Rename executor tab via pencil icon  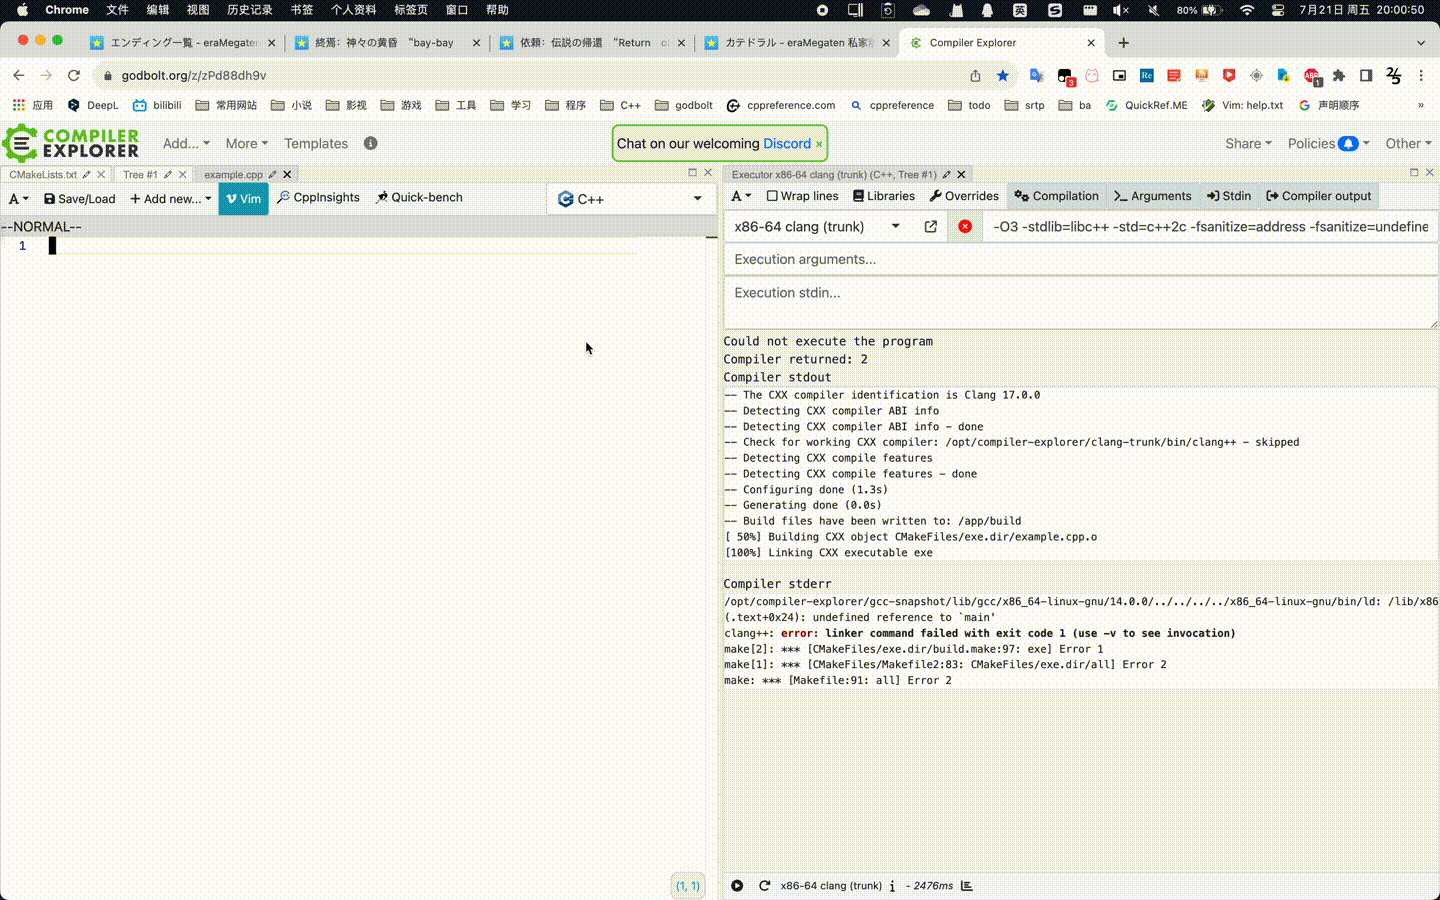946,174
